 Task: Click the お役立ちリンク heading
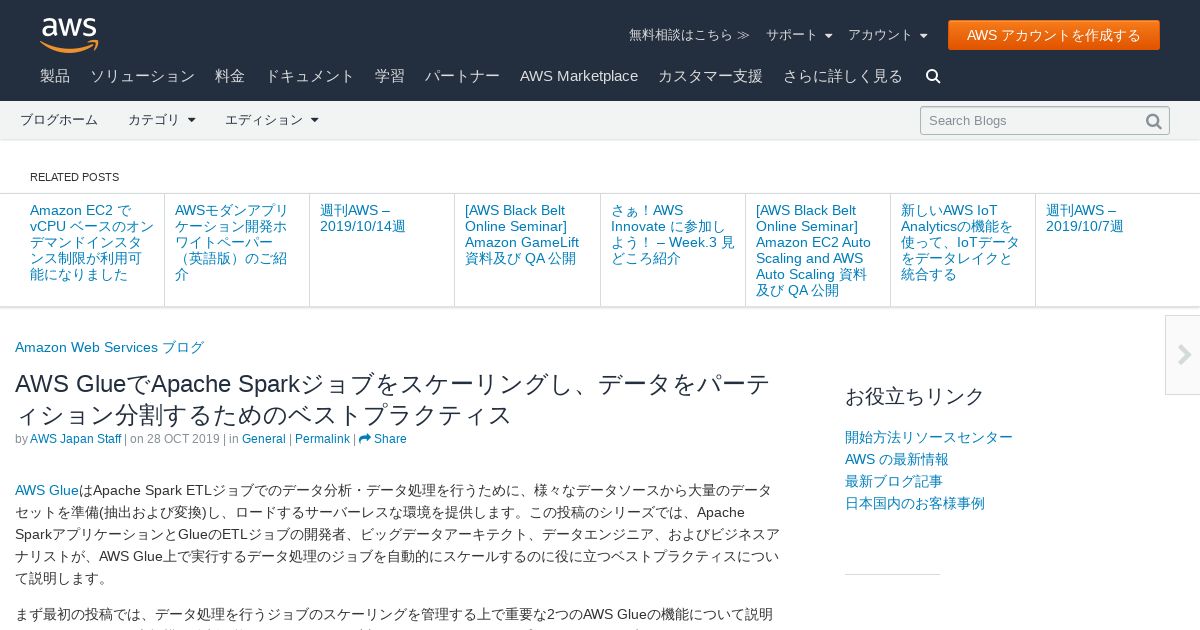915,396
